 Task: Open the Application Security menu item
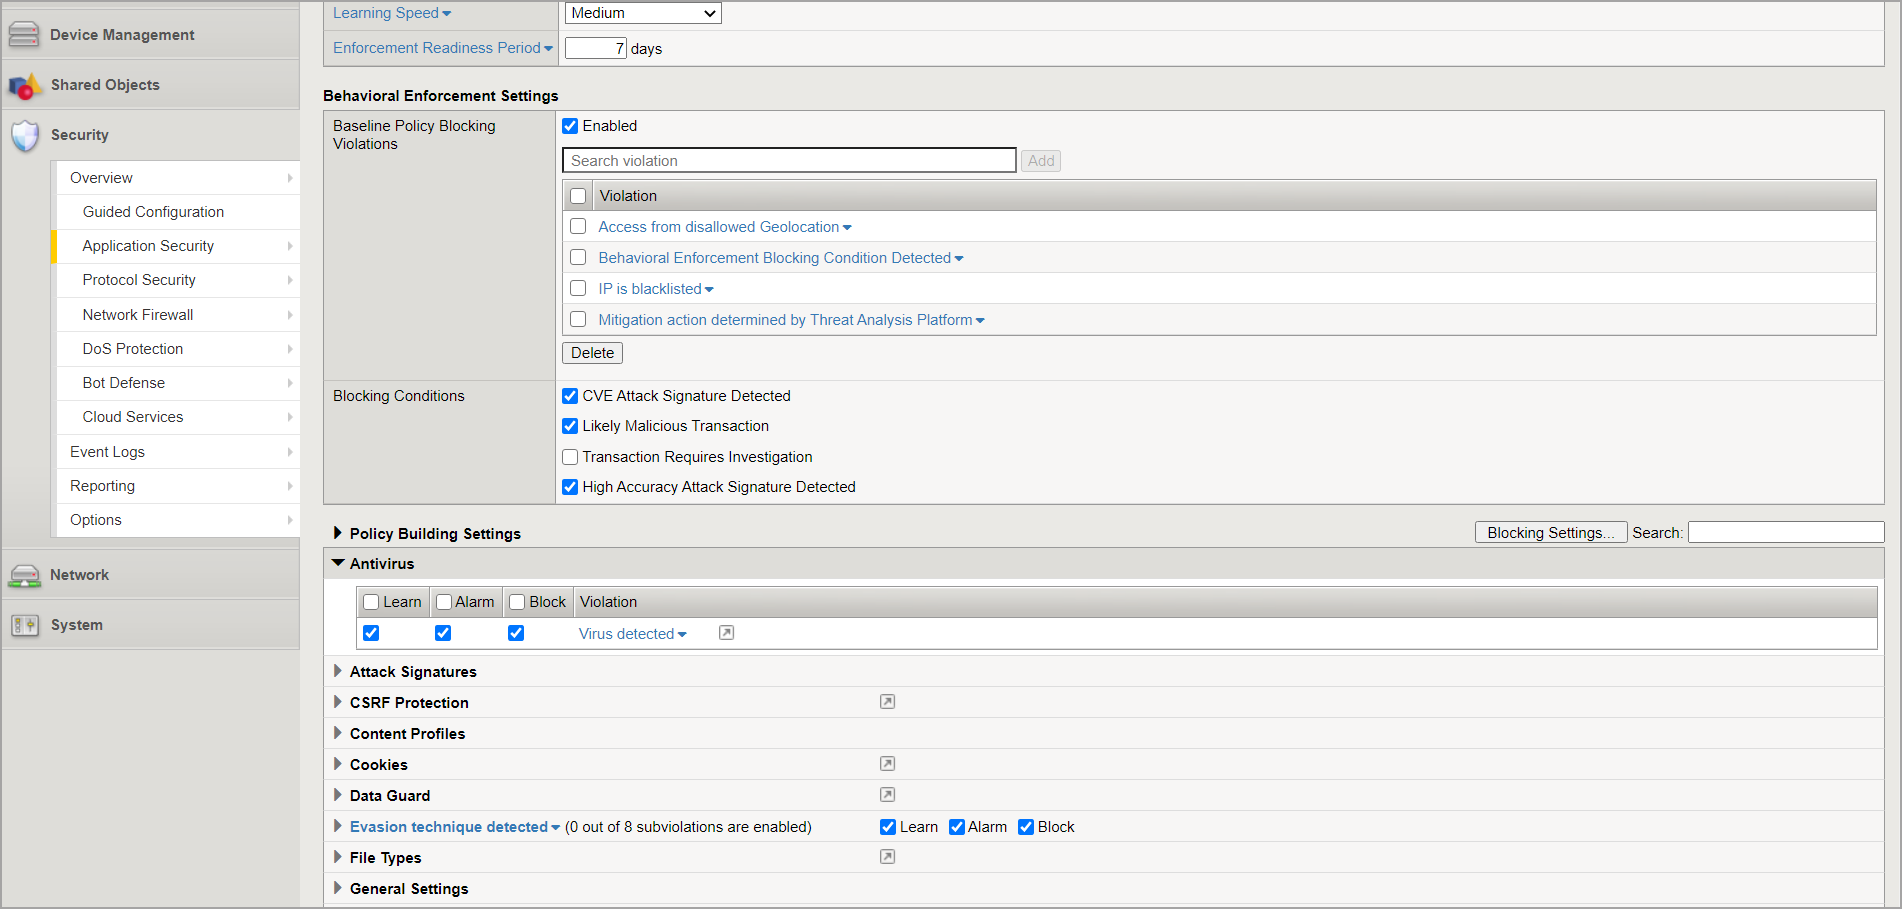[x=148, y=246]
